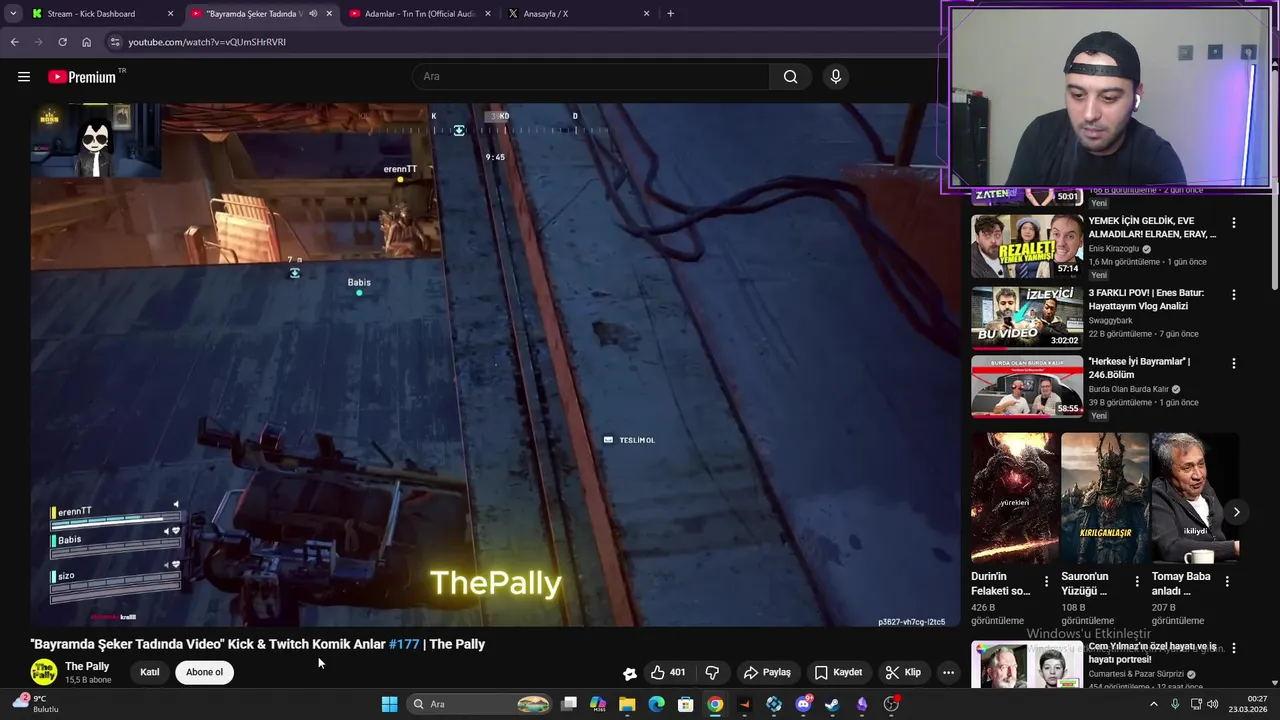
Task: Like the video with thumbs-up 401
Action: (x=667, y=672)
